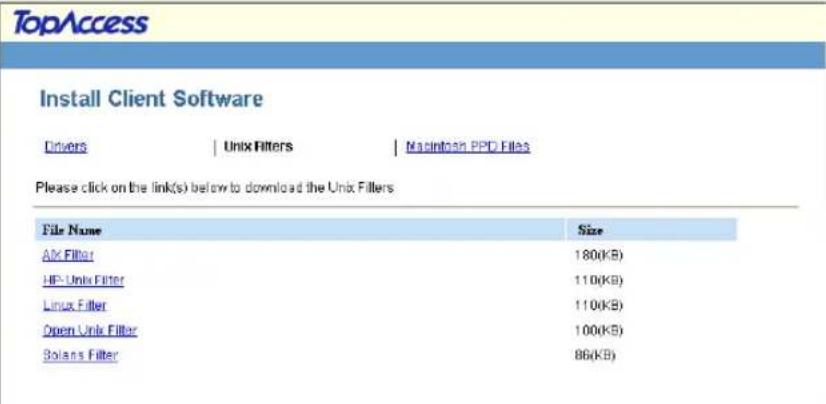Download the AIX Filter file
The width and height of the screenshot is (826, 404).
tap(68, 255)
